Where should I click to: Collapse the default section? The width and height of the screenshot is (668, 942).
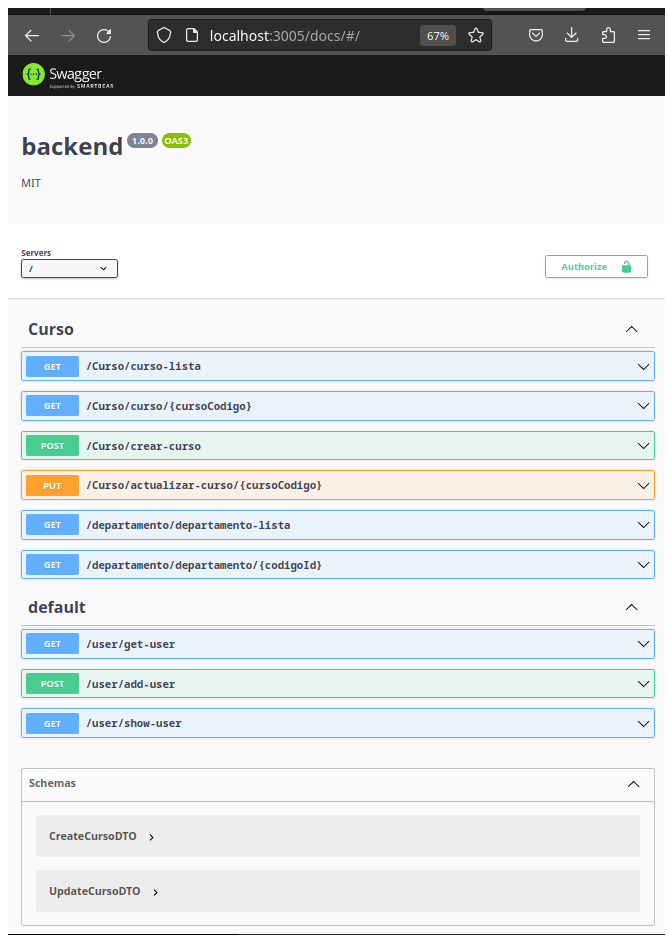(x=631, y=607)
